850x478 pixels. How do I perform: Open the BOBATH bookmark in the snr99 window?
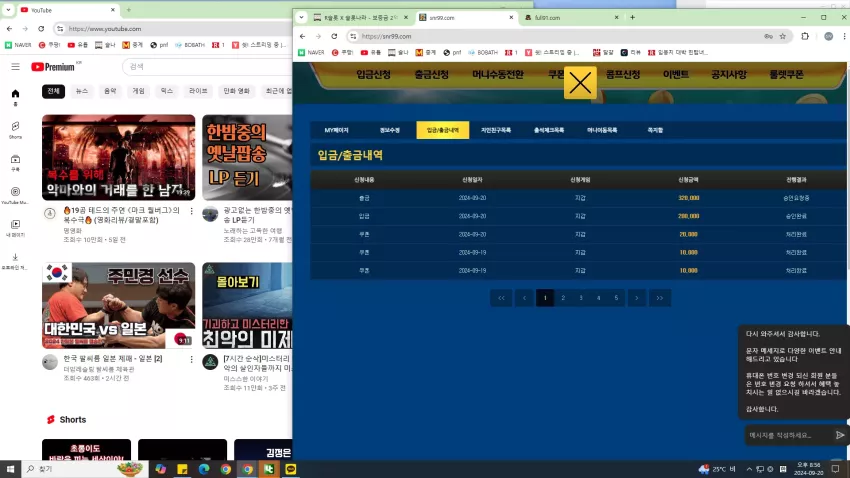point(483,53)
